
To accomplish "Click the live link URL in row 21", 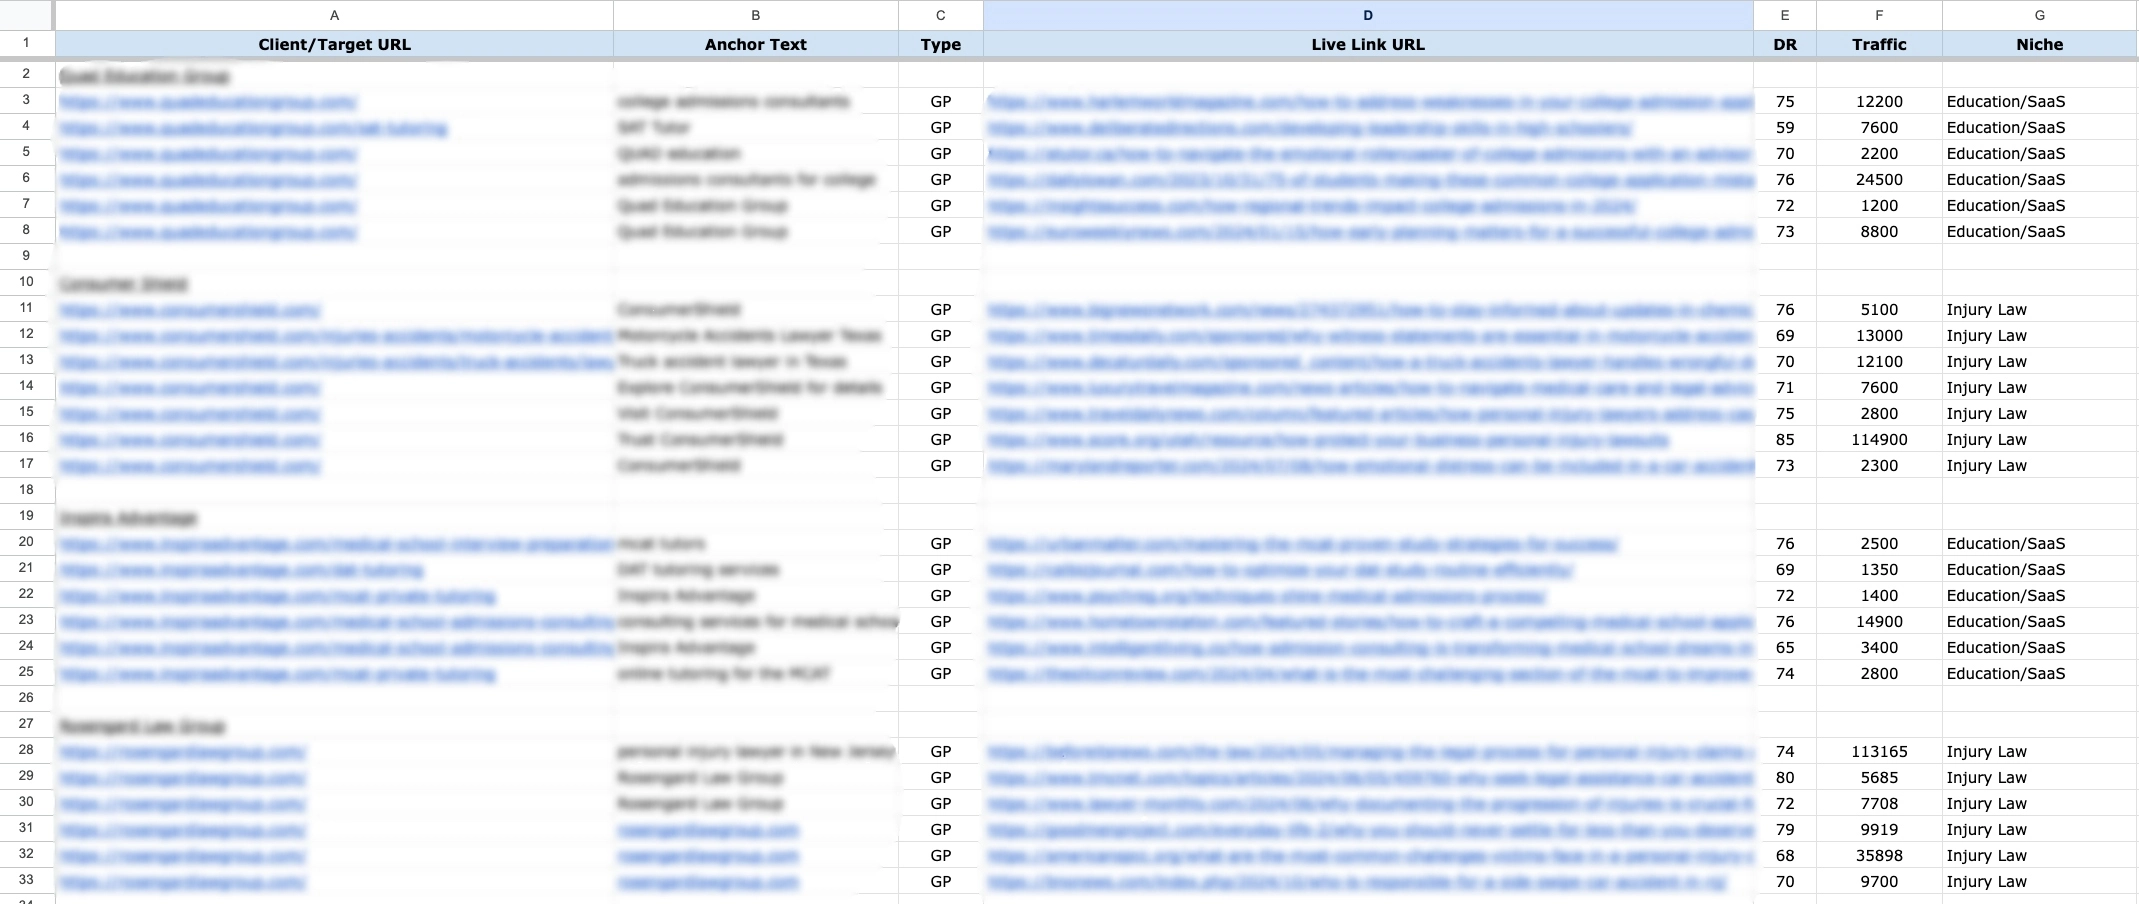I will 1280,569.
